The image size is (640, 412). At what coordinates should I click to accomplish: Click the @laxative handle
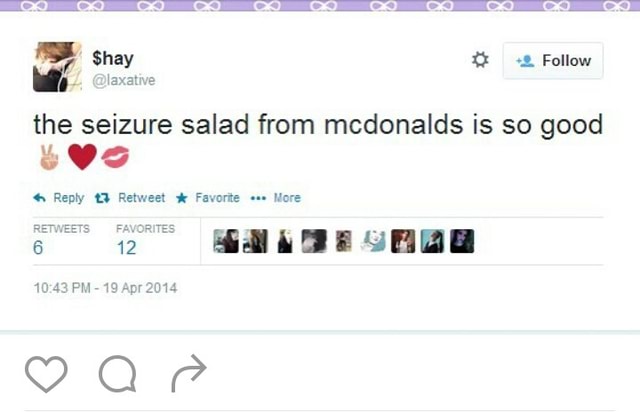click(x=124, y=80)
